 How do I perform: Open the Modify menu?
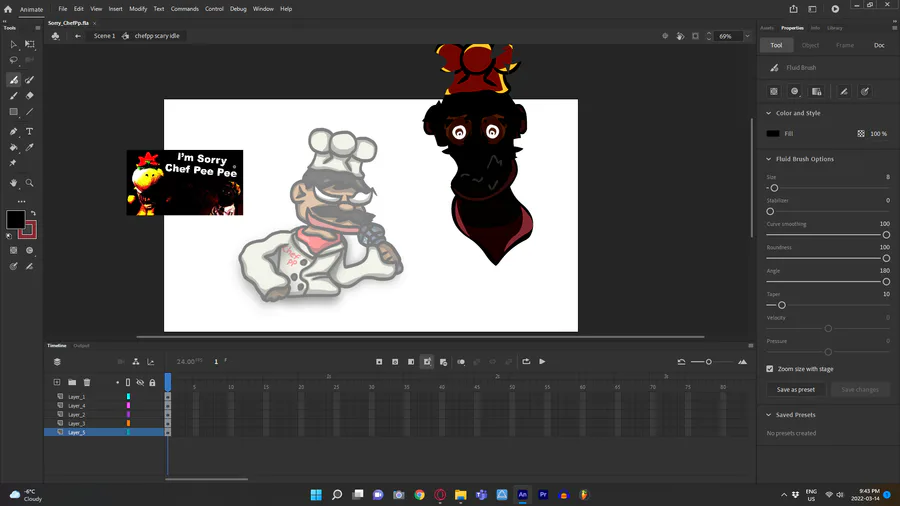138,9
